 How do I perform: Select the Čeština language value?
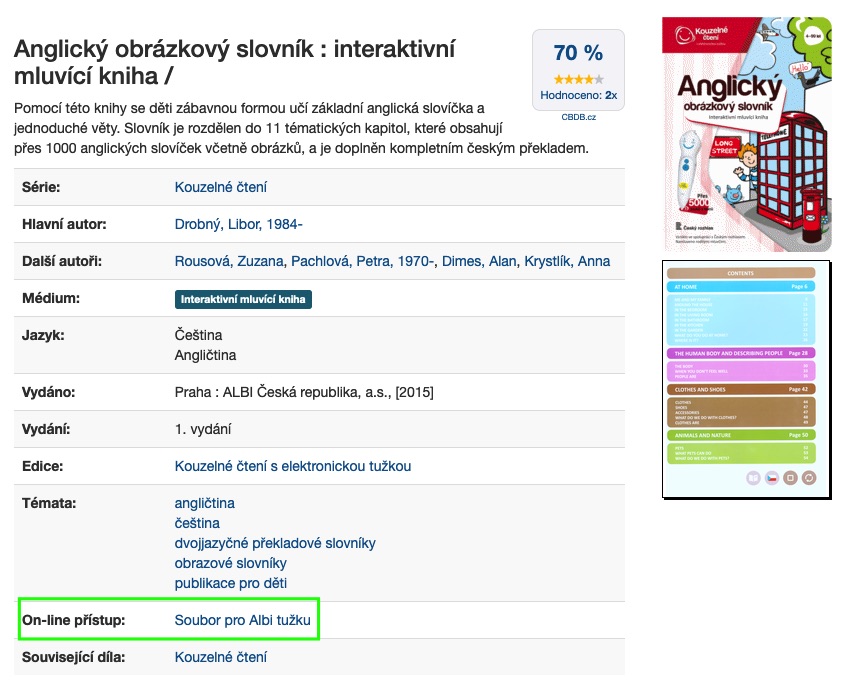(x=198, y=335)
